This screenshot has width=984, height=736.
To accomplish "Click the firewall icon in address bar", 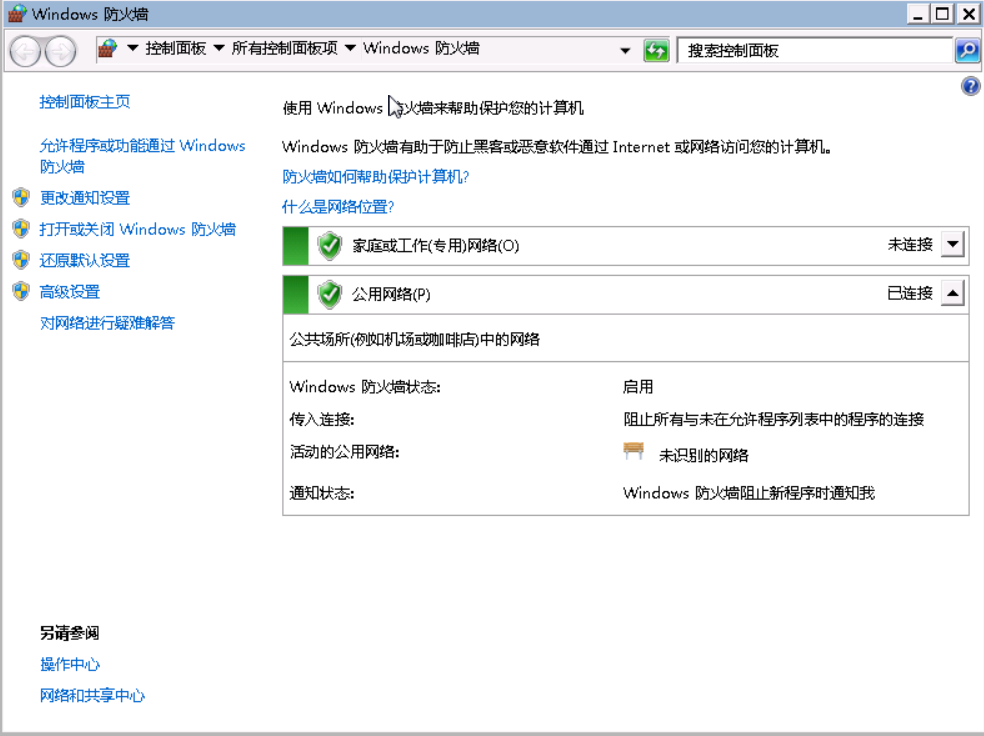I will click(x=108, y=48).
